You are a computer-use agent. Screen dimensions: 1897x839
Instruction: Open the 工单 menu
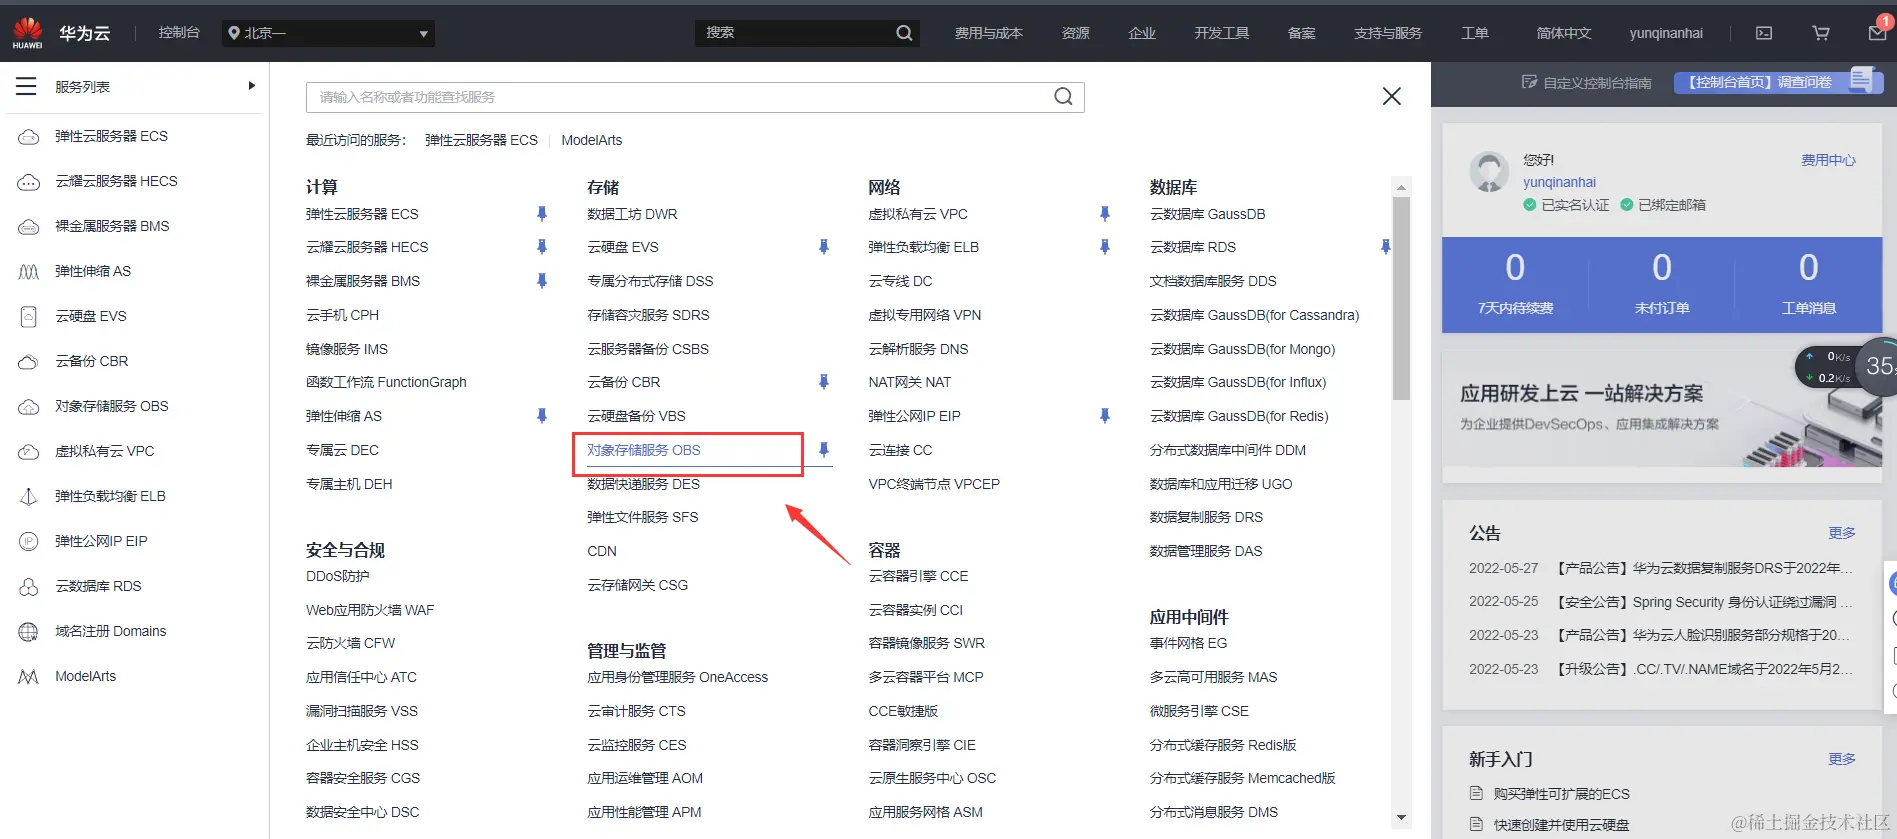tap(1475, 33)
